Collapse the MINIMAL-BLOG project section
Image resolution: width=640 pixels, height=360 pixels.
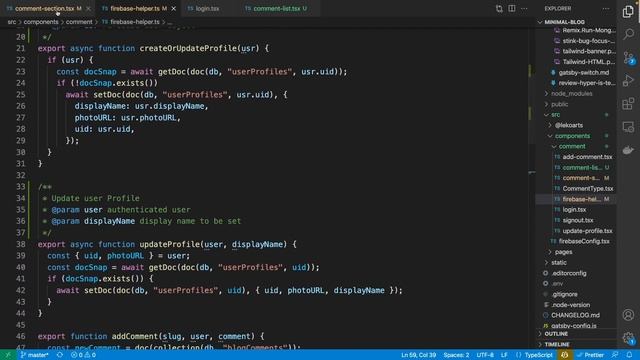[564, 22]
